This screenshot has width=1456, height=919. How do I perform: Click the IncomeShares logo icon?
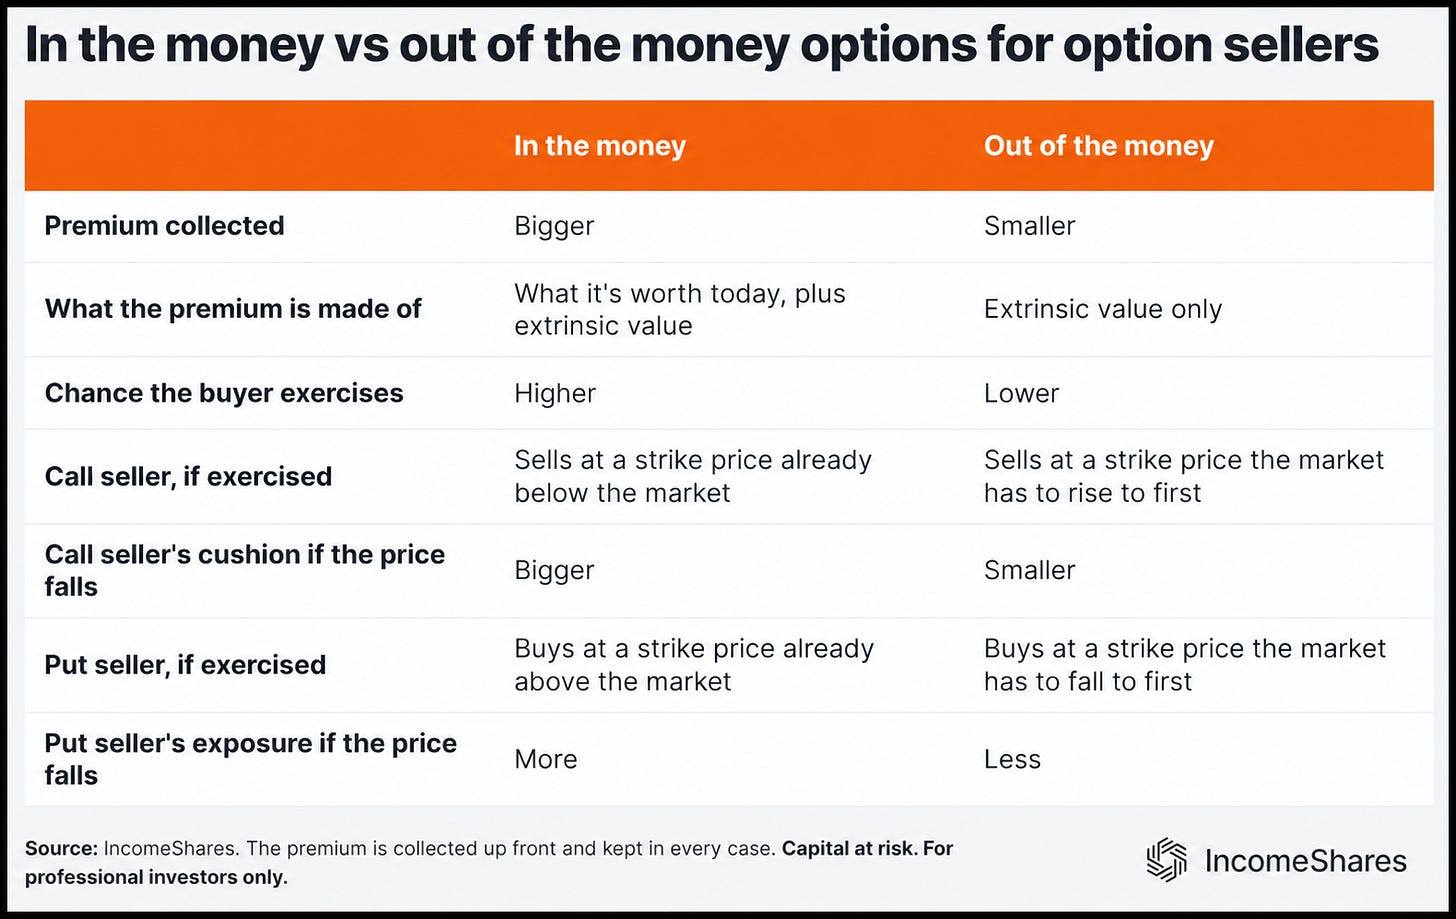(x=1167, y=861)
